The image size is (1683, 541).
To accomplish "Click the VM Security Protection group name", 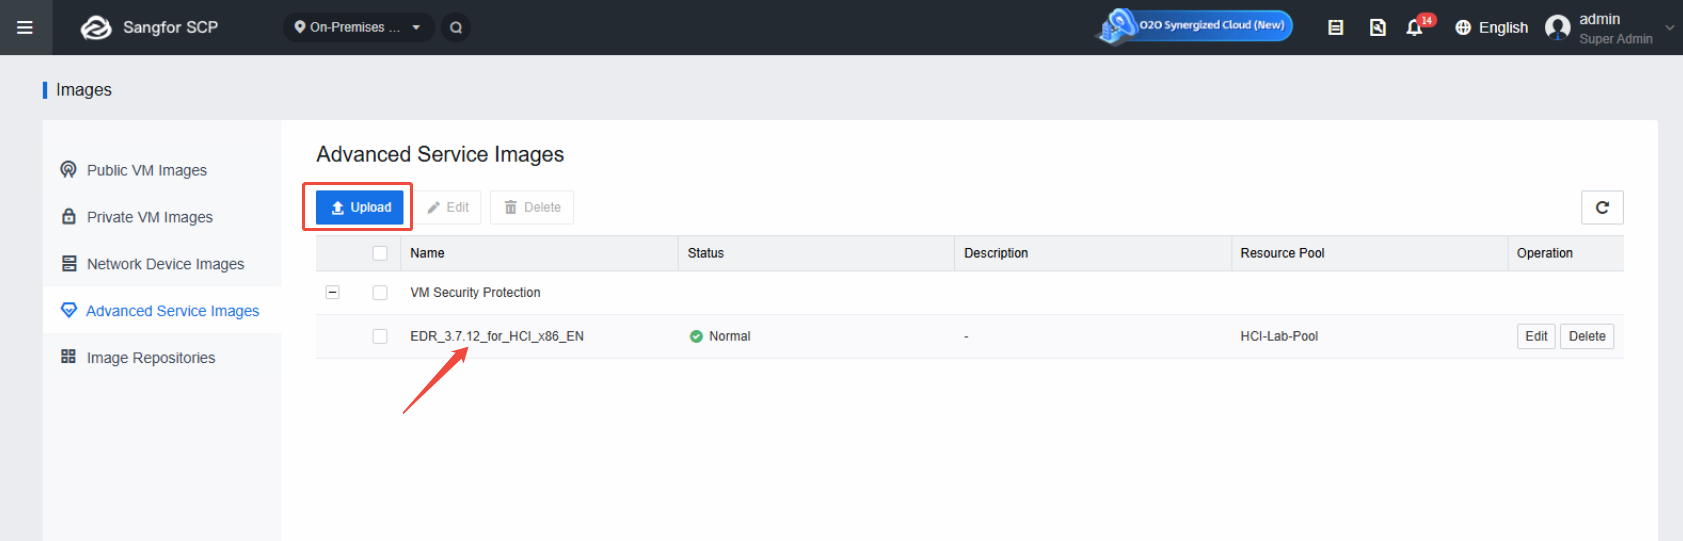I will (x=475, y=292).
